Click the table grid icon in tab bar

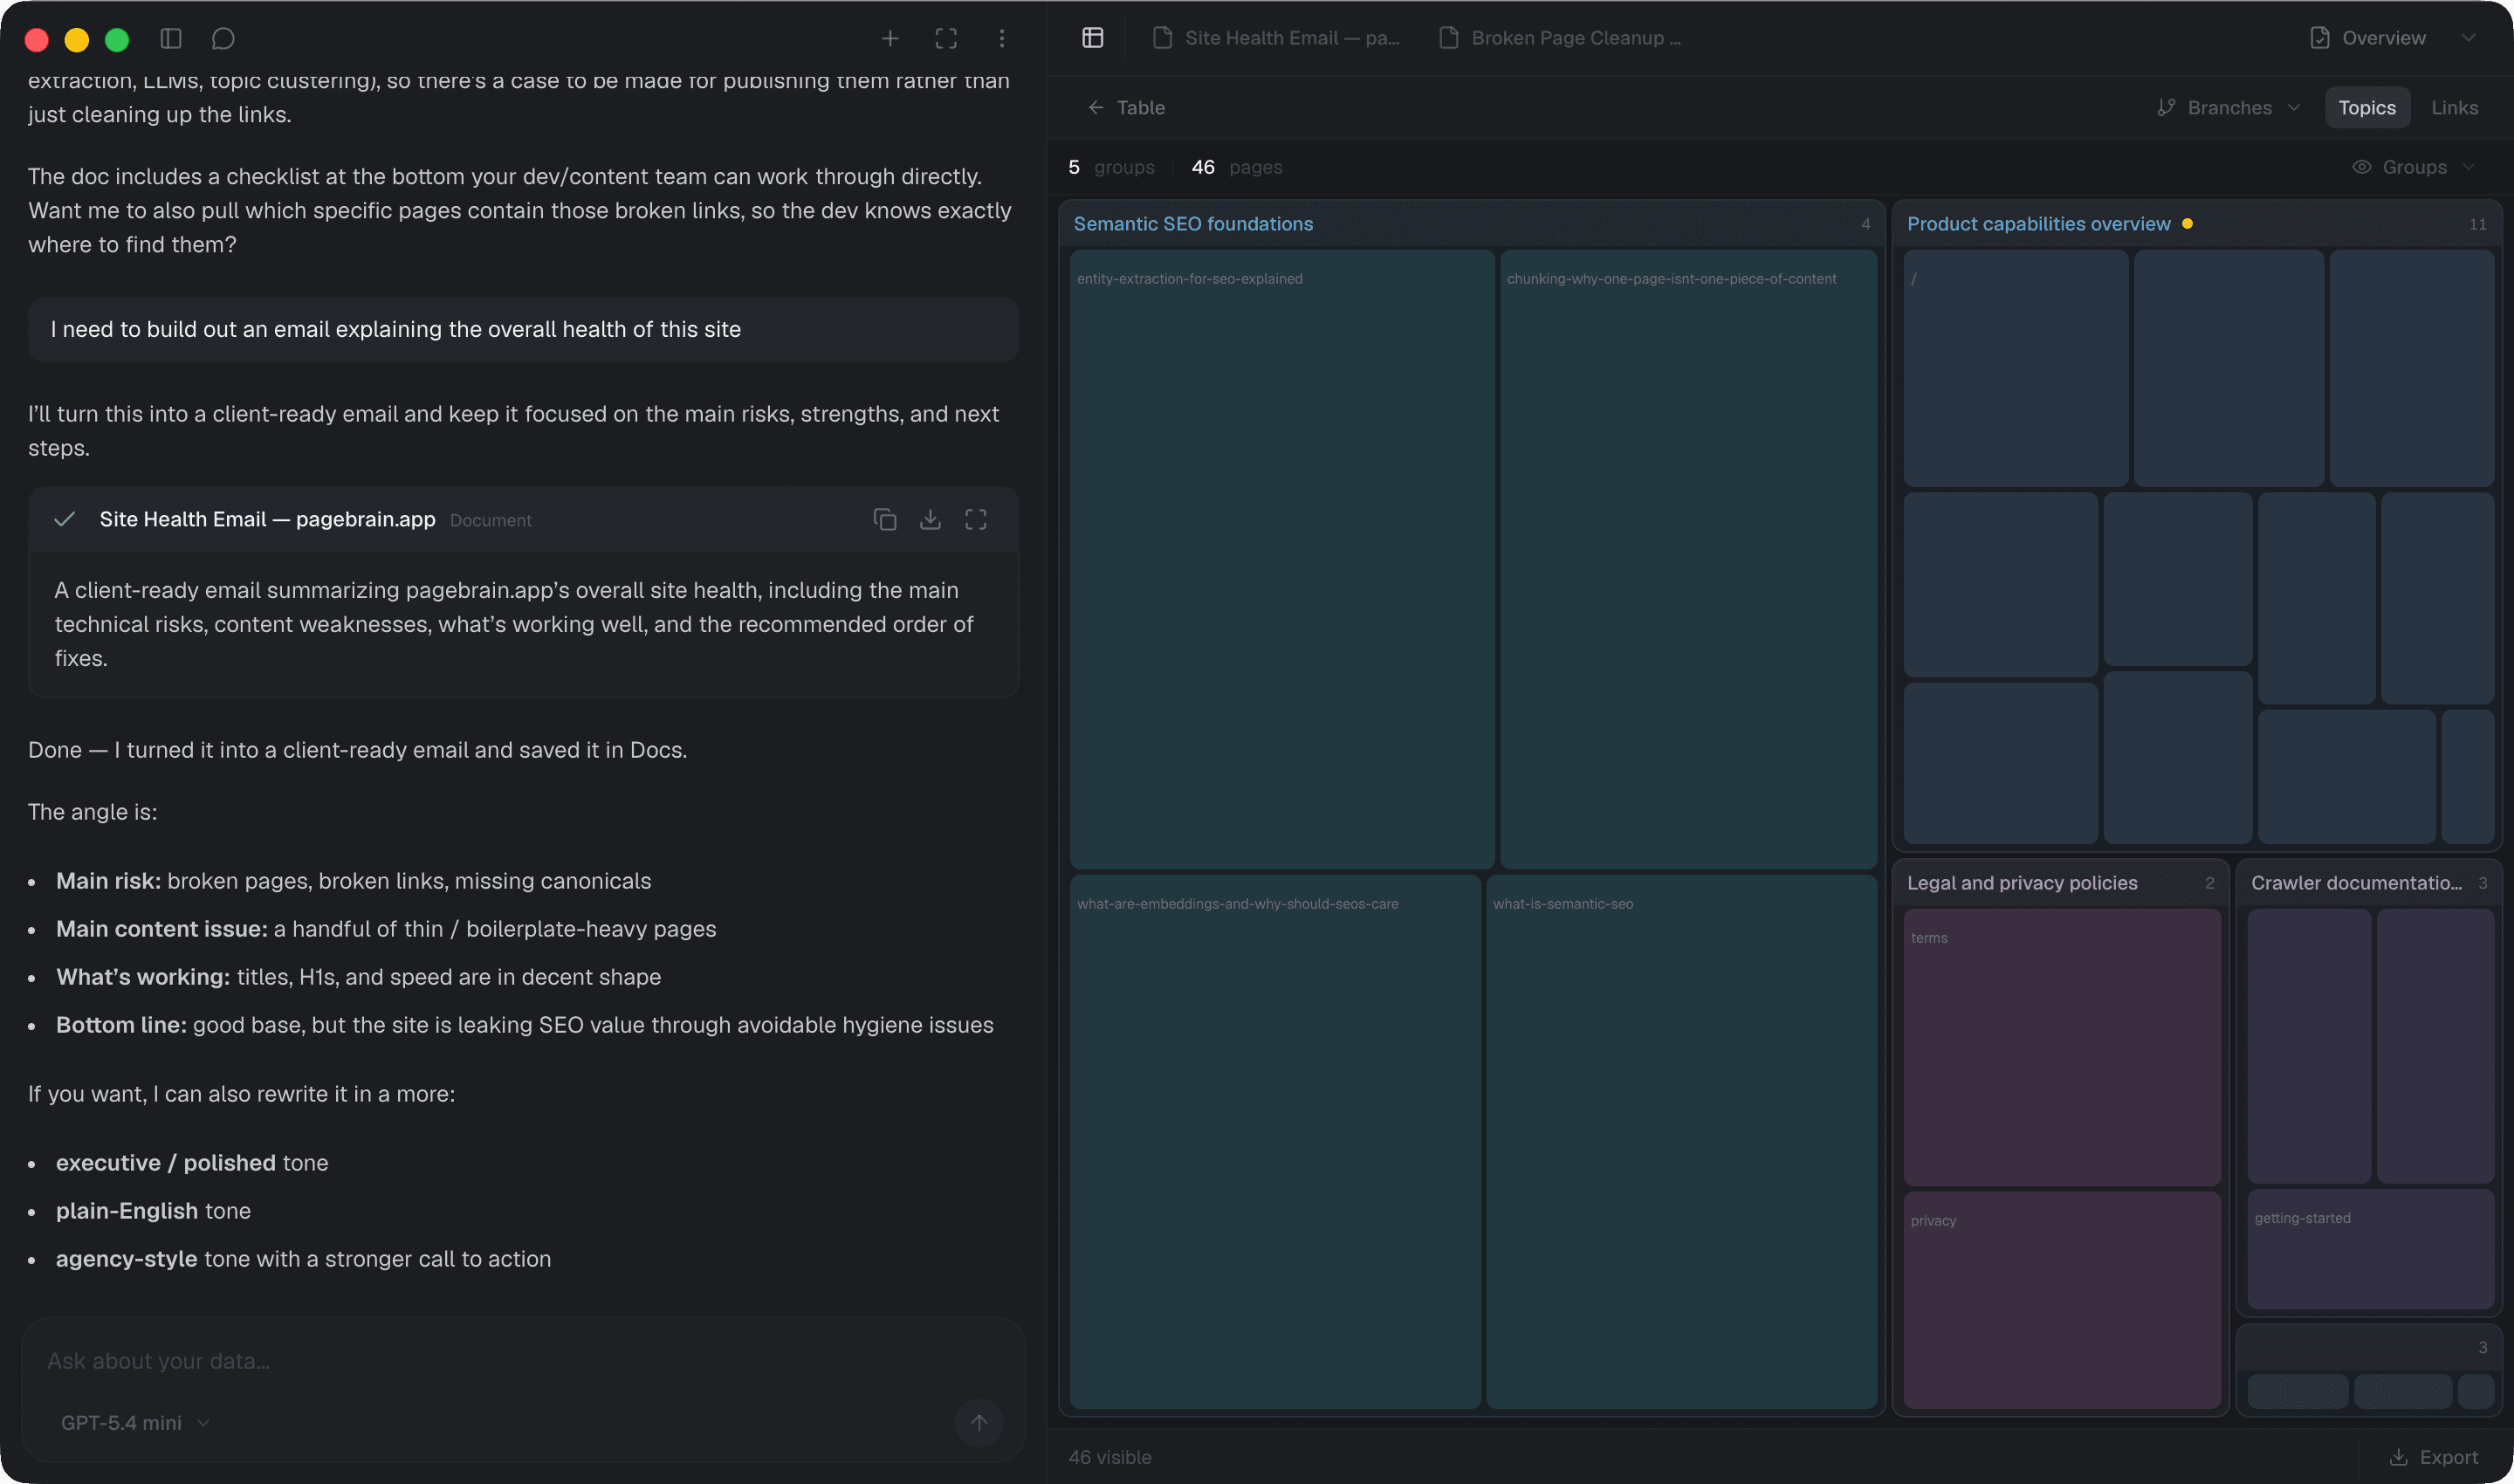1093,38
